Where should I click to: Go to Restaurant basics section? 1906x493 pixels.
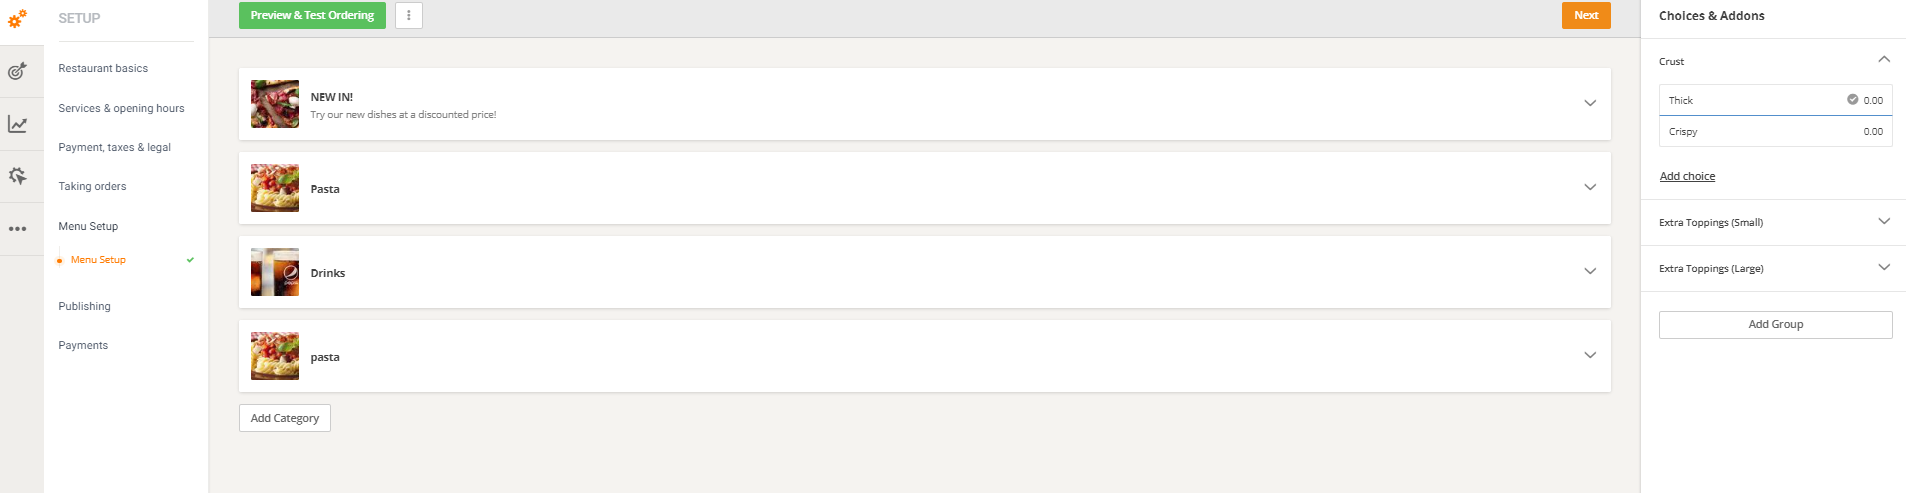[103, 68]
